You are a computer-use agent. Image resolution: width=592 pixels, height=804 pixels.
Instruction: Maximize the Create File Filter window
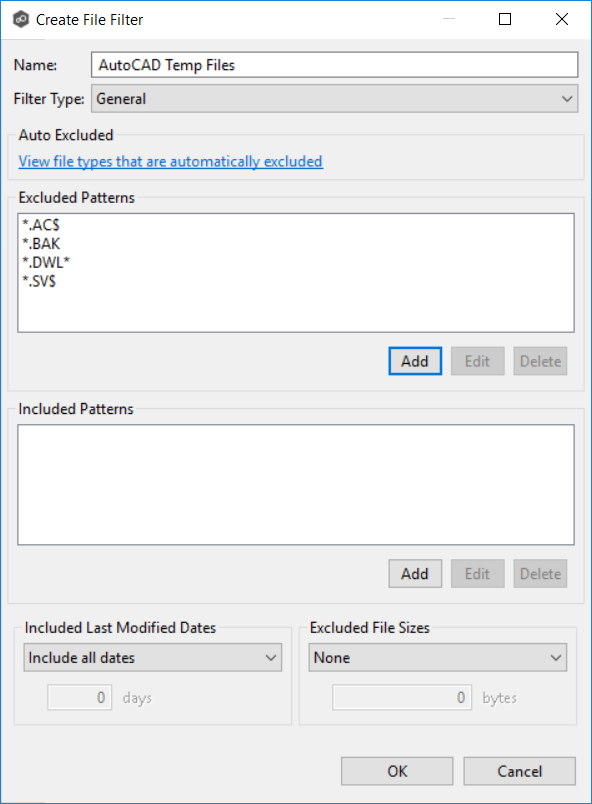click(505, 19)
